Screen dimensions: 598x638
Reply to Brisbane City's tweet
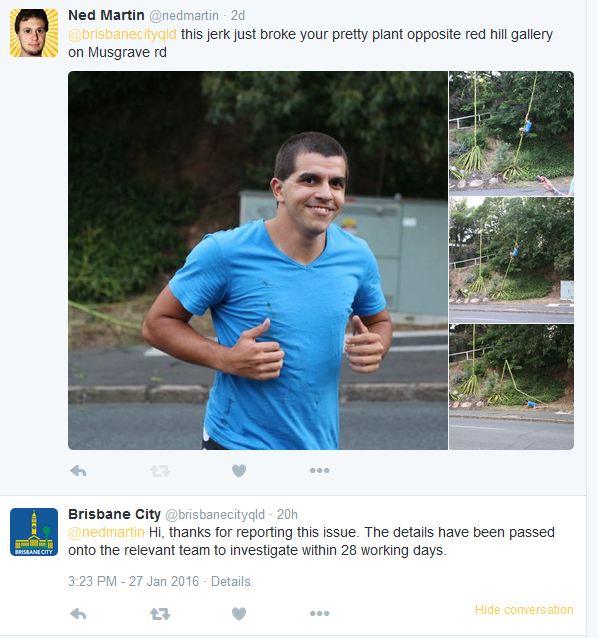[x=78, y=614]
